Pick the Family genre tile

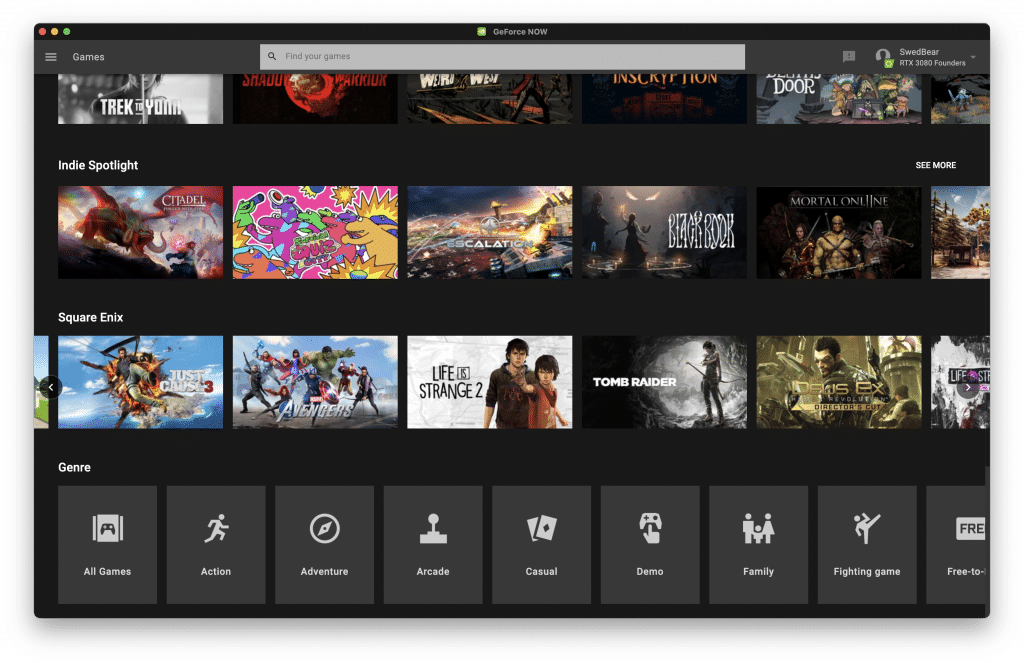pyautogui.click(x=758, y=545)
